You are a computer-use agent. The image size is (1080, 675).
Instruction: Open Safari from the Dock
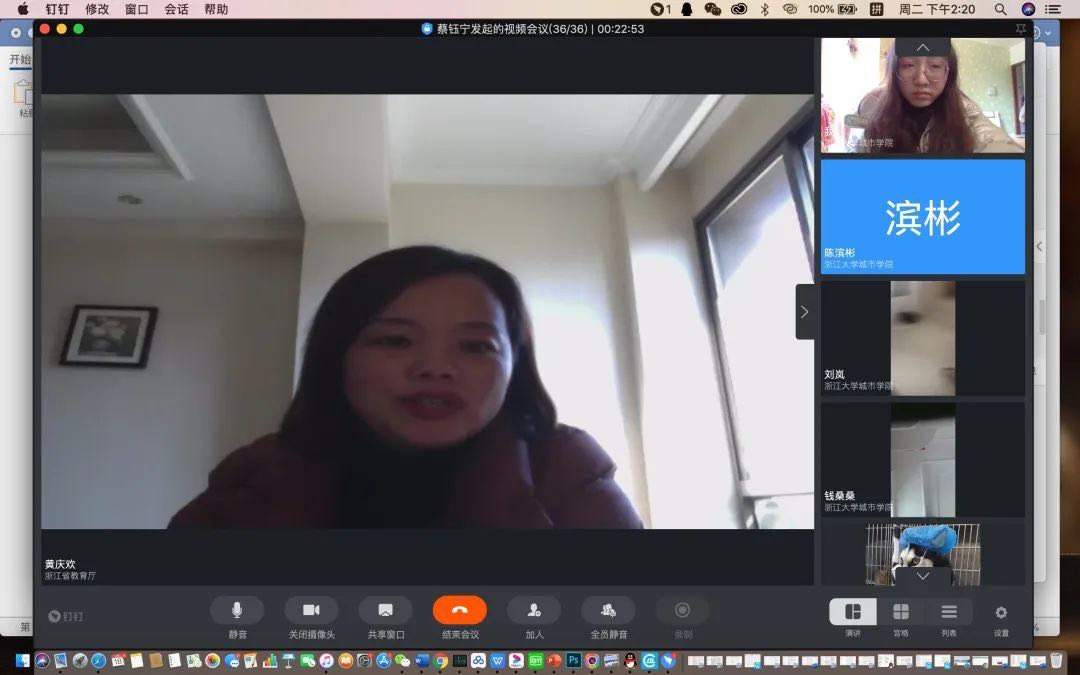click(98, 661)
